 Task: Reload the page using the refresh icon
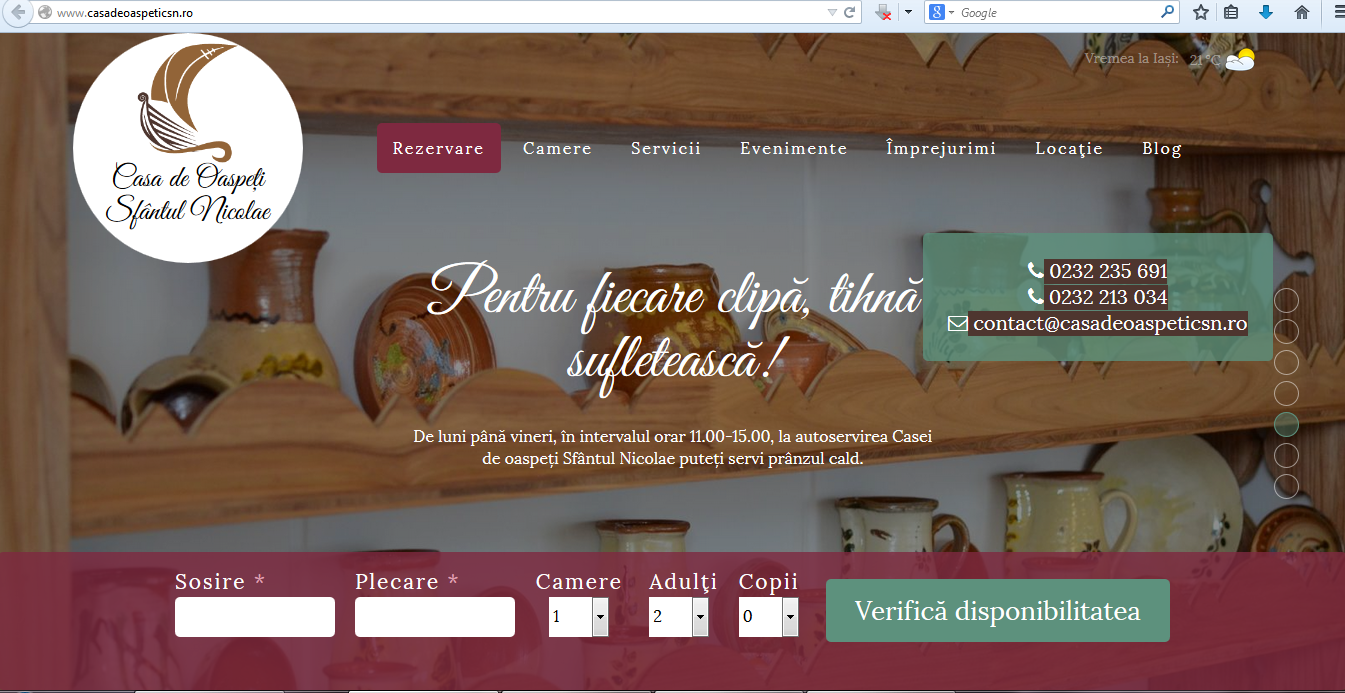tap(848, 13)
